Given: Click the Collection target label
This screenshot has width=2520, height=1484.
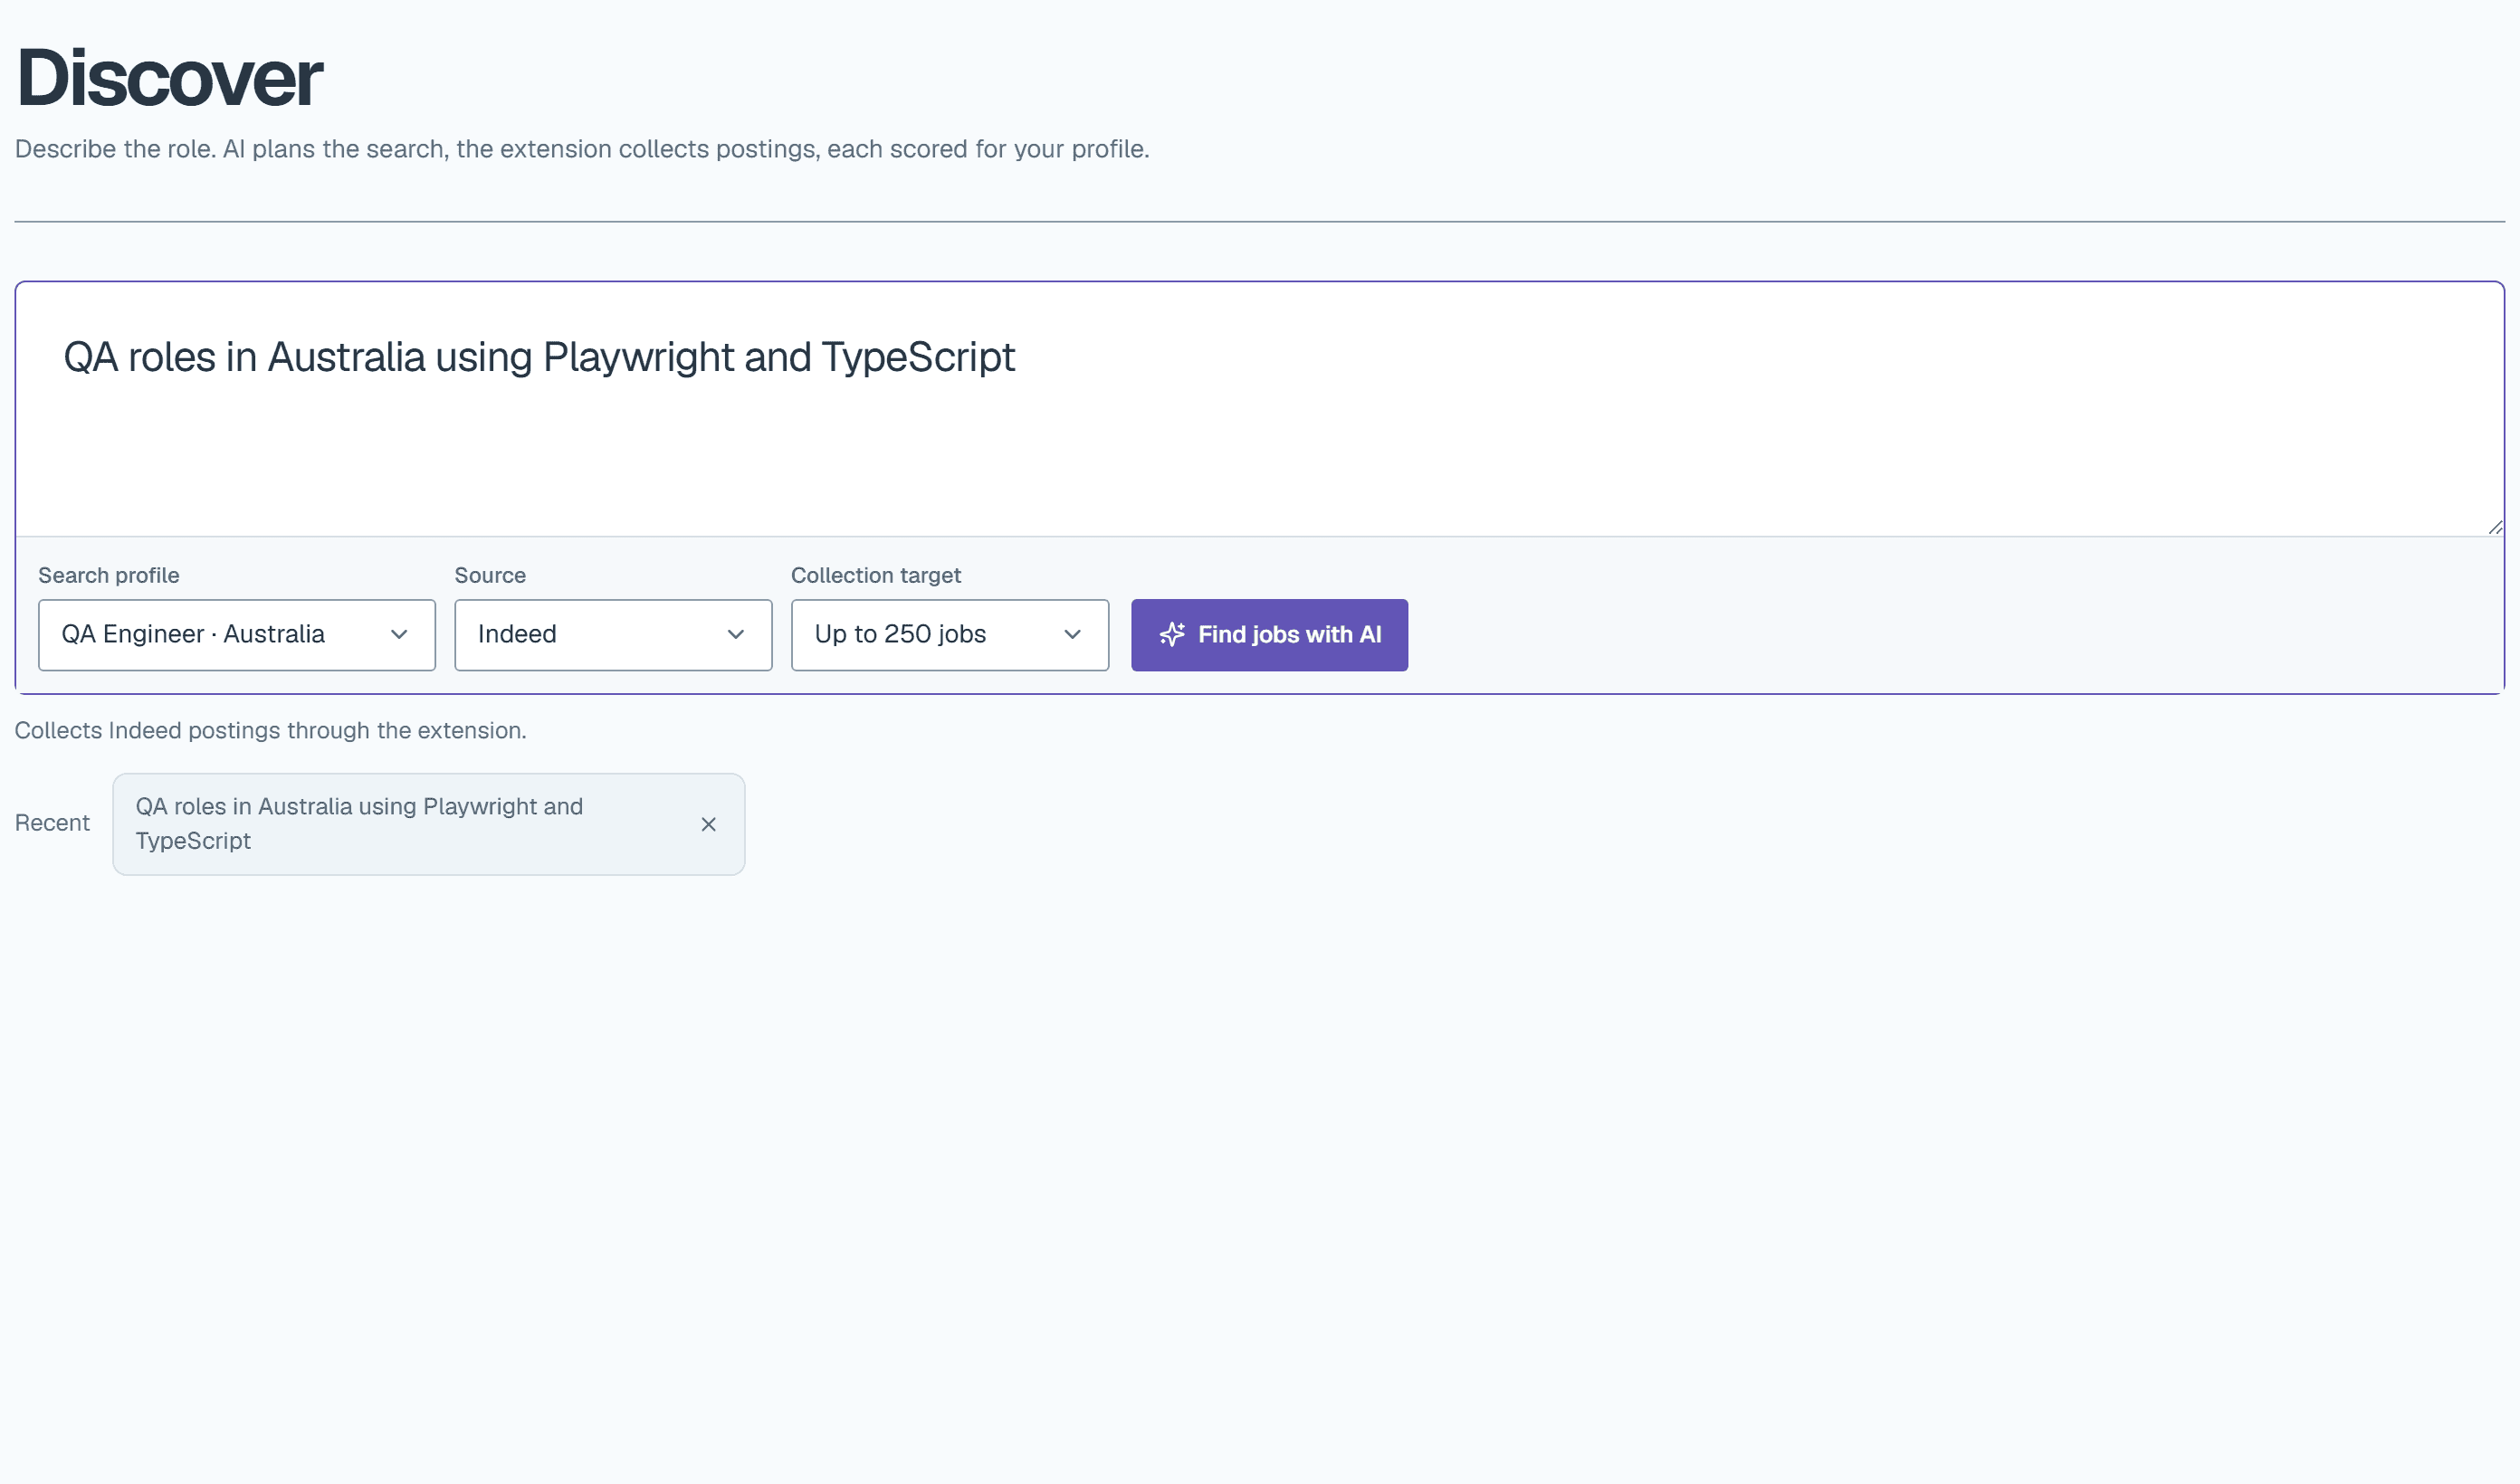Looking at the screenshot, I should [x=875, y=575].
